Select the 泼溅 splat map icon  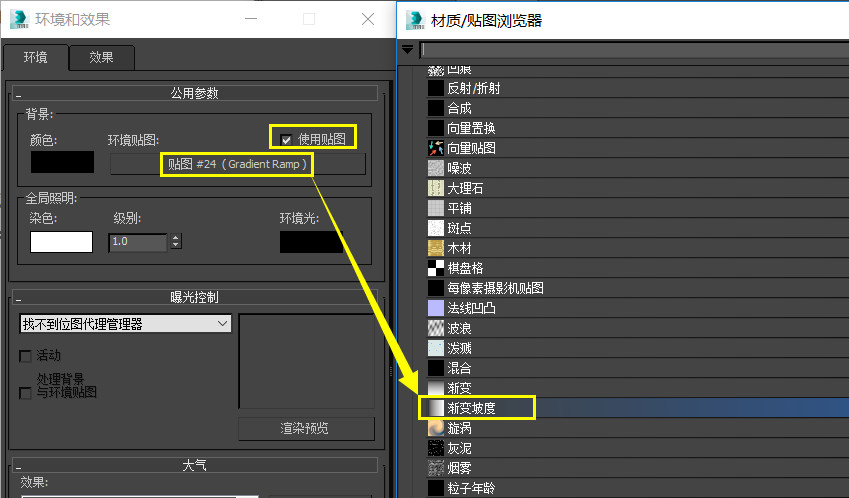coord(436,348)
